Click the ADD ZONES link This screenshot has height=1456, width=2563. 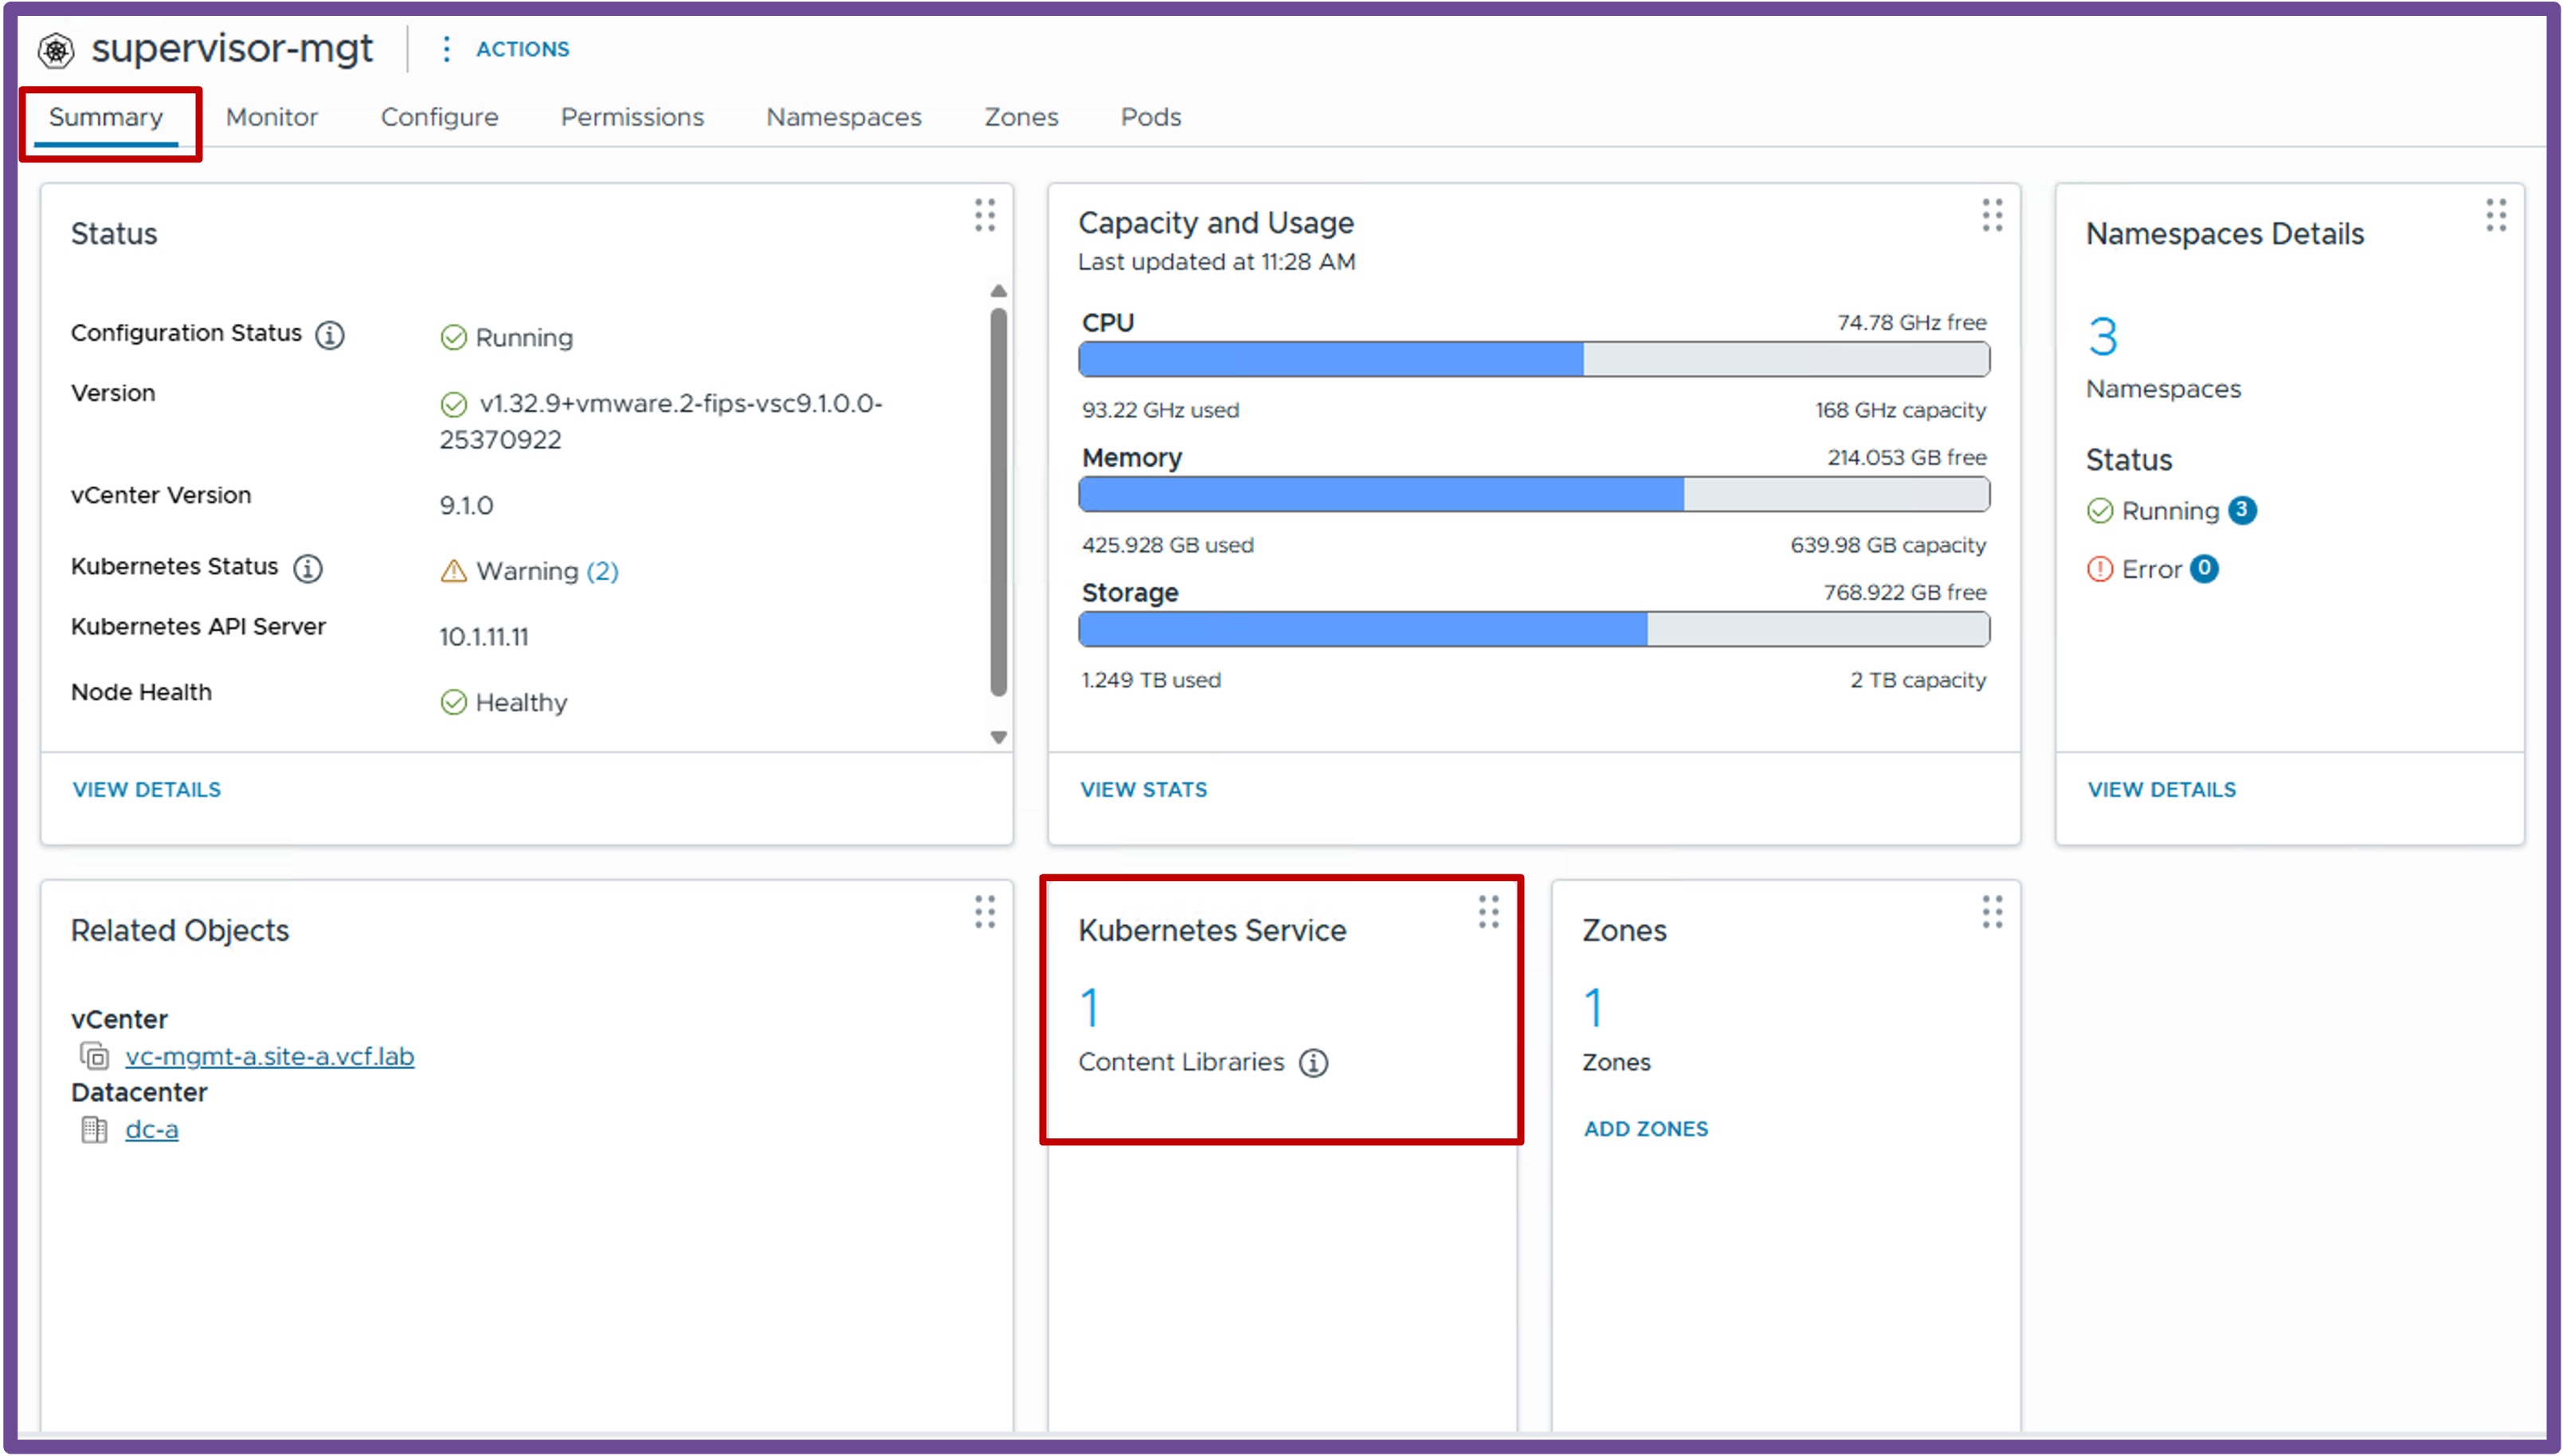pos(1646,1129)
